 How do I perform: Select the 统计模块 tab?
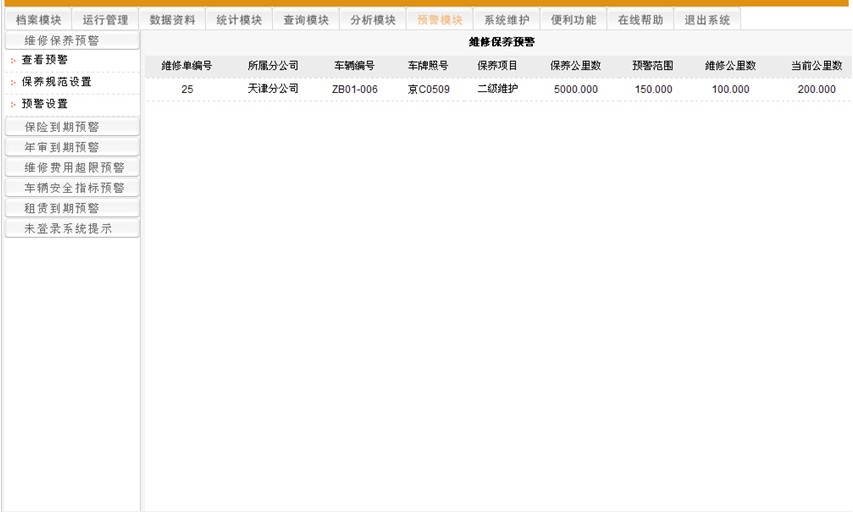point(239,20)
